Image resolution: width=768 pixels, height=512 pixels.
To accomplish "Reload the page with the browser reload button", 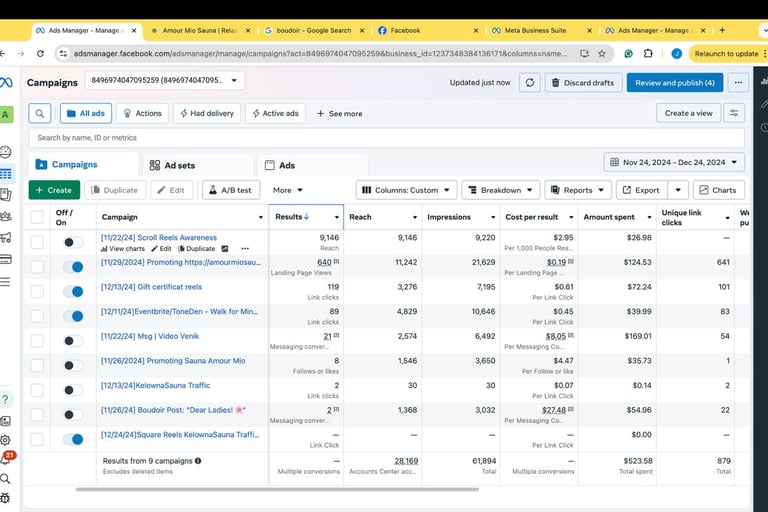I will (x=40, y=53).
